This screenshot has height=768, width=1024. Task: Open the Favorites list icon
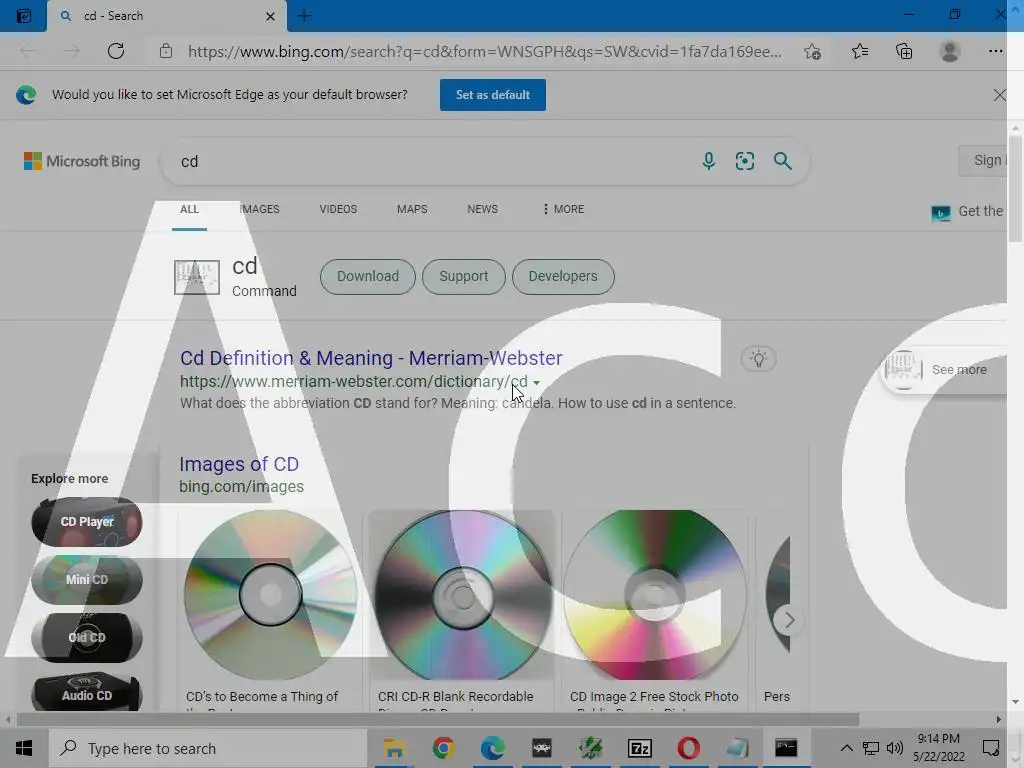tap(860, 51)
